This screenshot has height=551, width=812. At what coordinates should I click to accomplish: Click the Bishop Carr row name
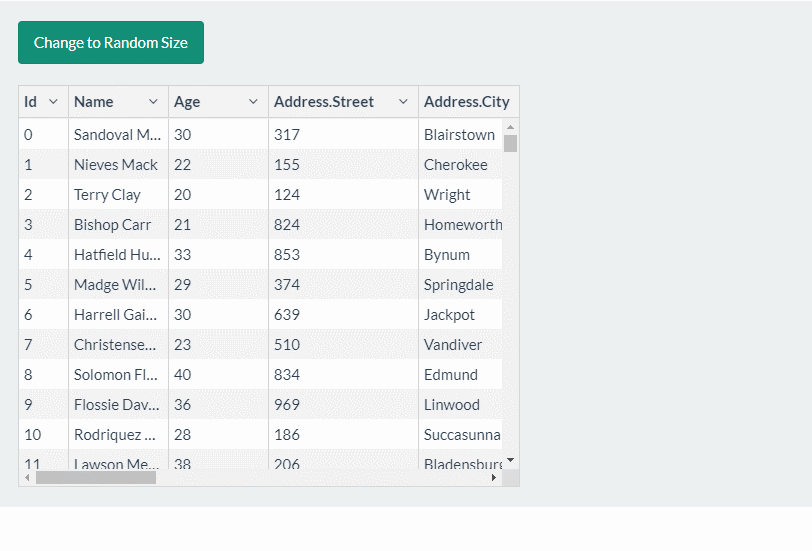[112, 225]
